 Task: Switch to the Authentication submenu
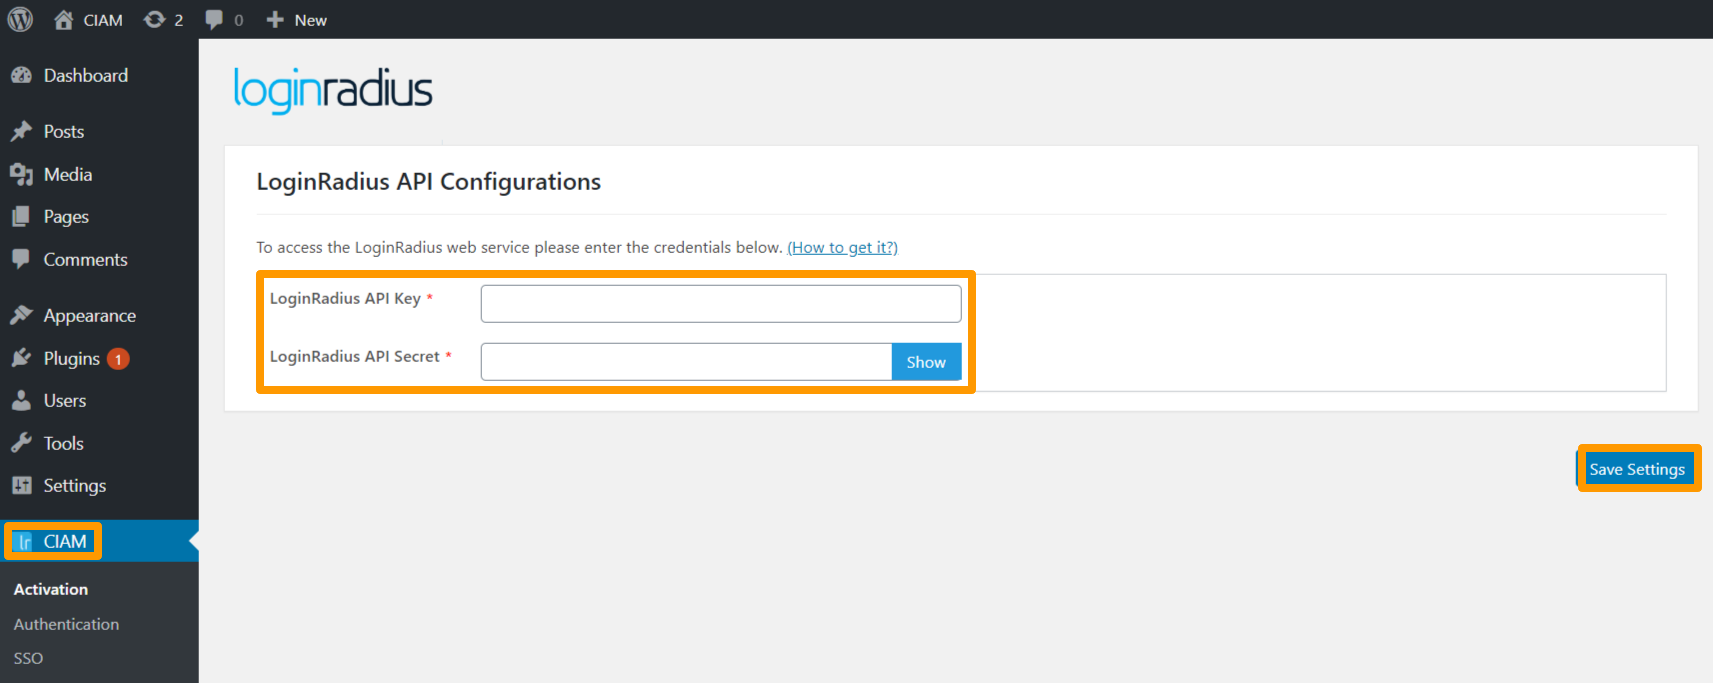[x=66, y=623]
